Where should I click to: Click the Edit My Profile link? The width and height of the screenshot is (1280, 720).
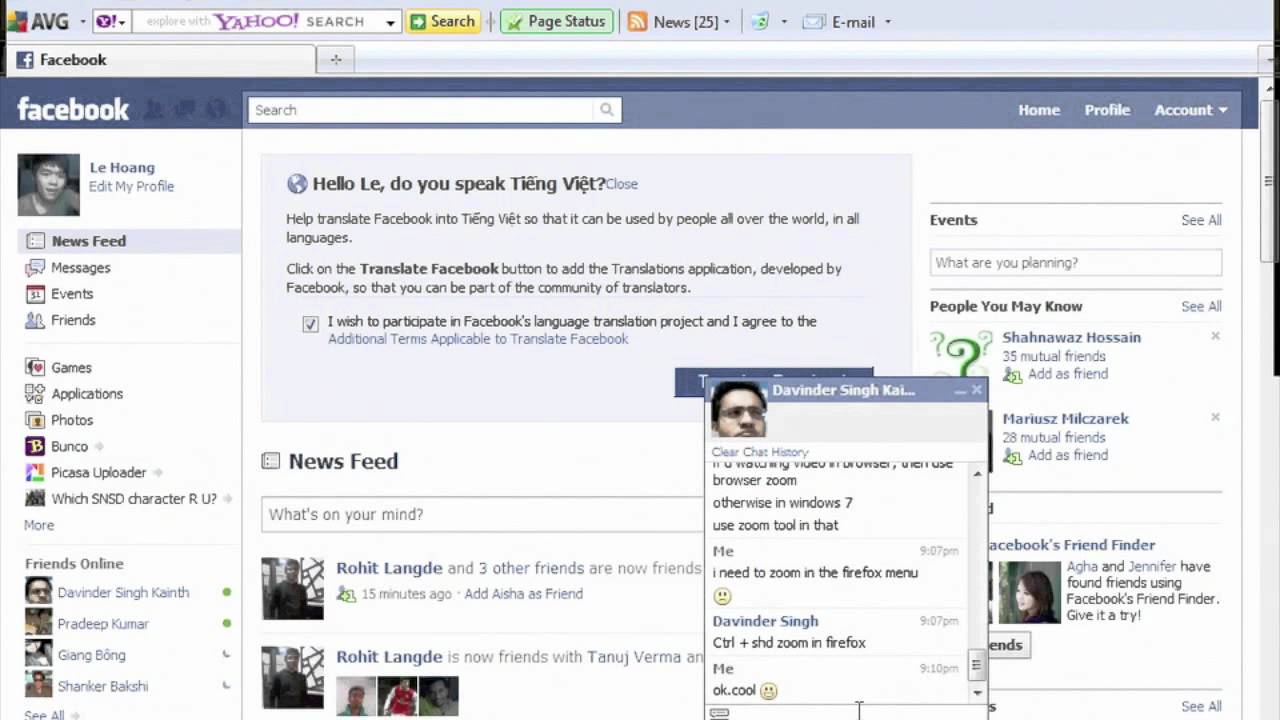(131, 186)
